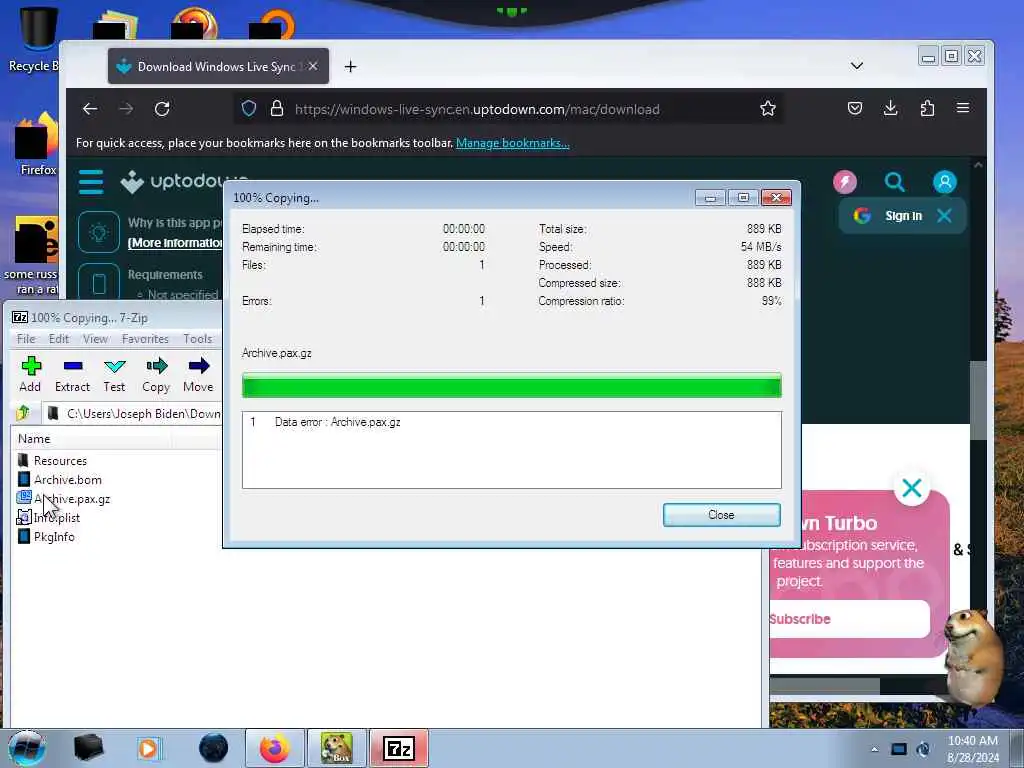Click the Pocket save icon

click(855, 108)
